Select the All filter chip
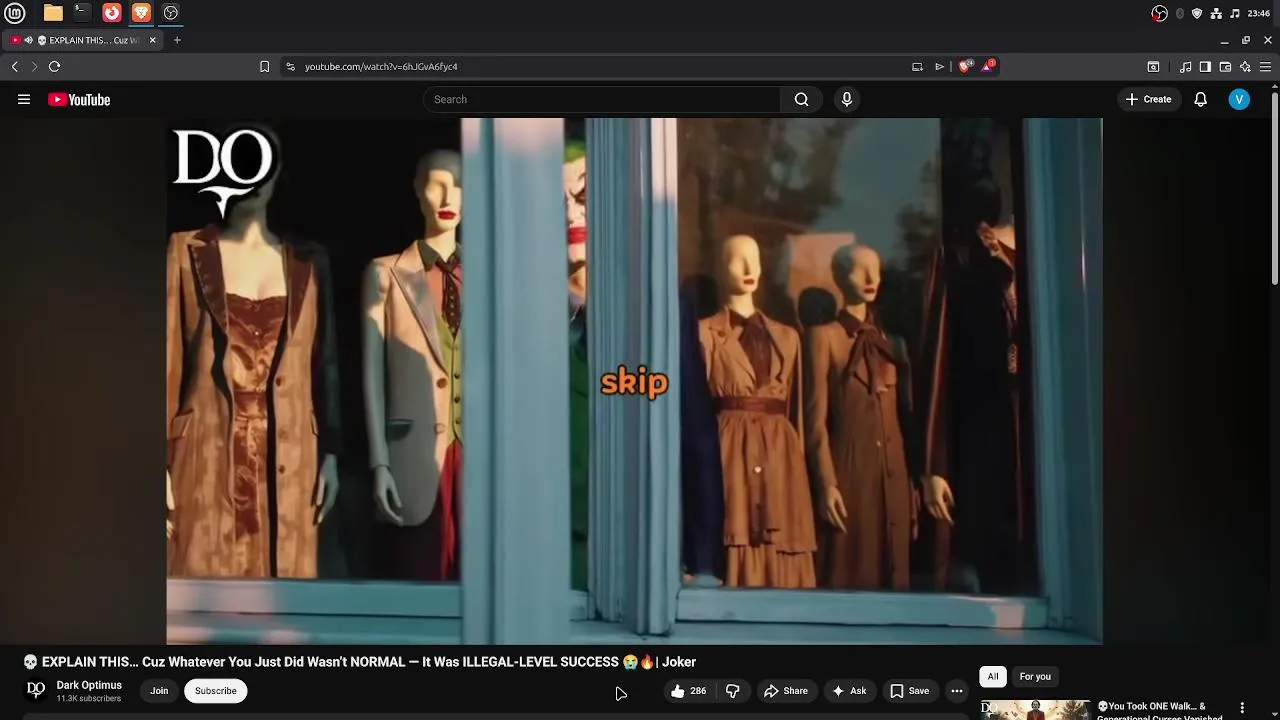This screenshot has height=720, width=1280. pos(993,677)
